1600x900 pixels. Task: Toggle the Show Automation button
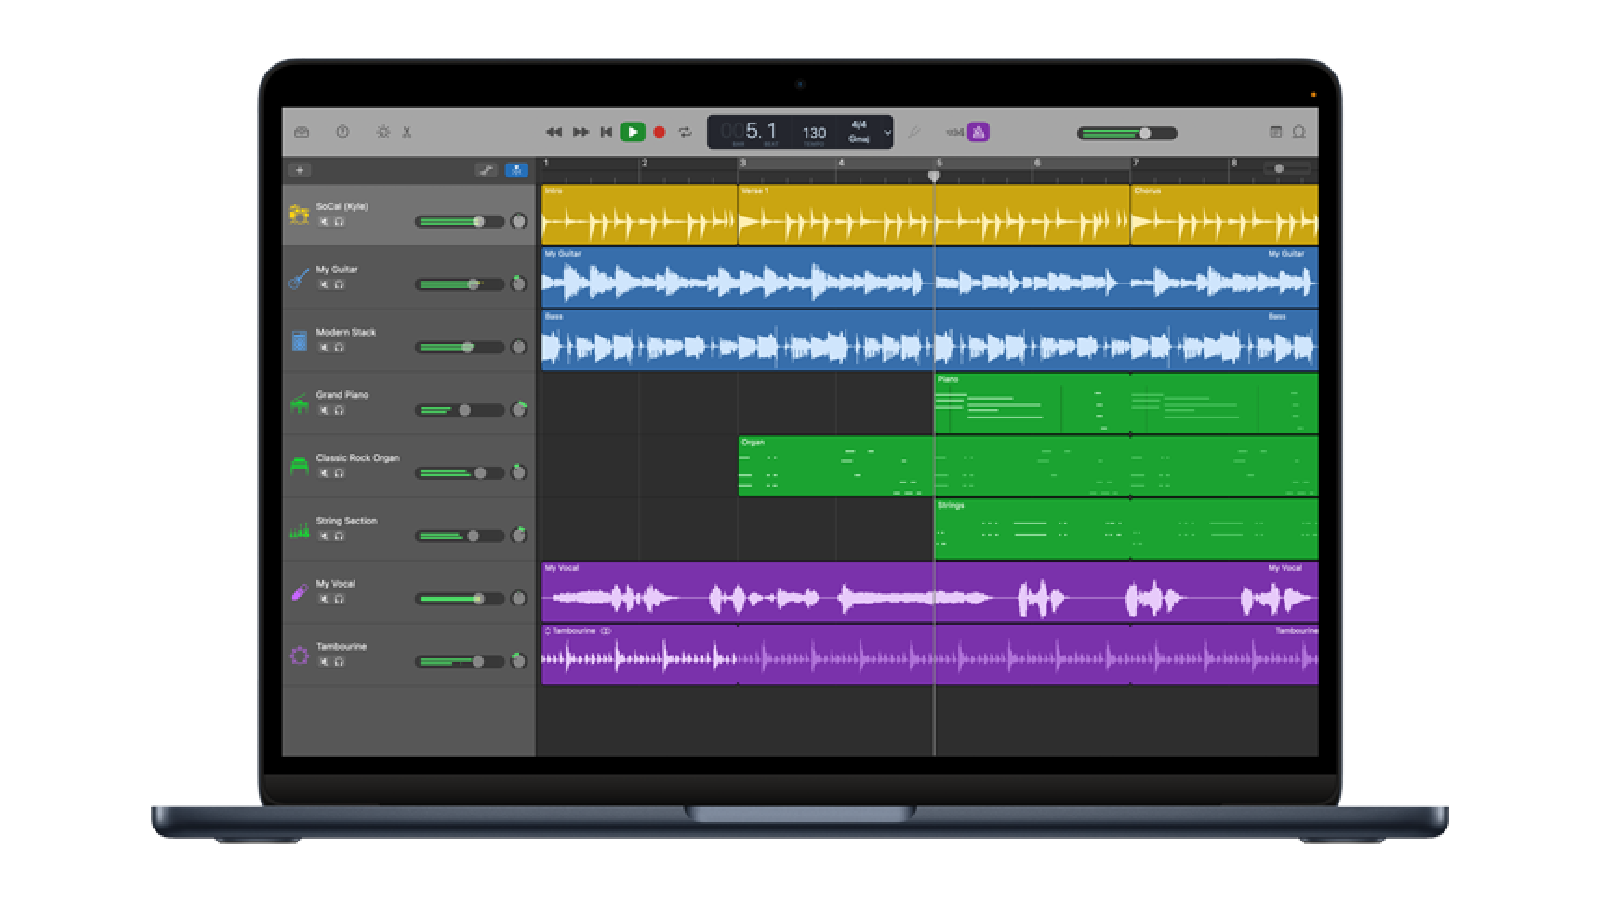coord(486,170)
